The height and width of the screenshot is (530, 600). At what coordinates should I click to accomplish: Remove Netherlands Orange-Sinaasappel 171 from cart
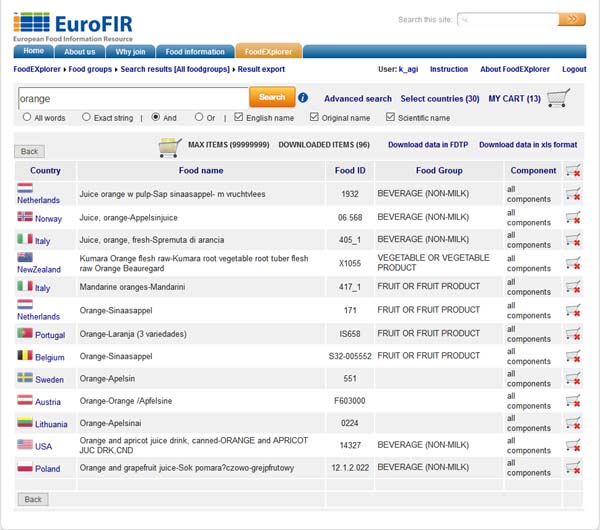click(573, 310)
